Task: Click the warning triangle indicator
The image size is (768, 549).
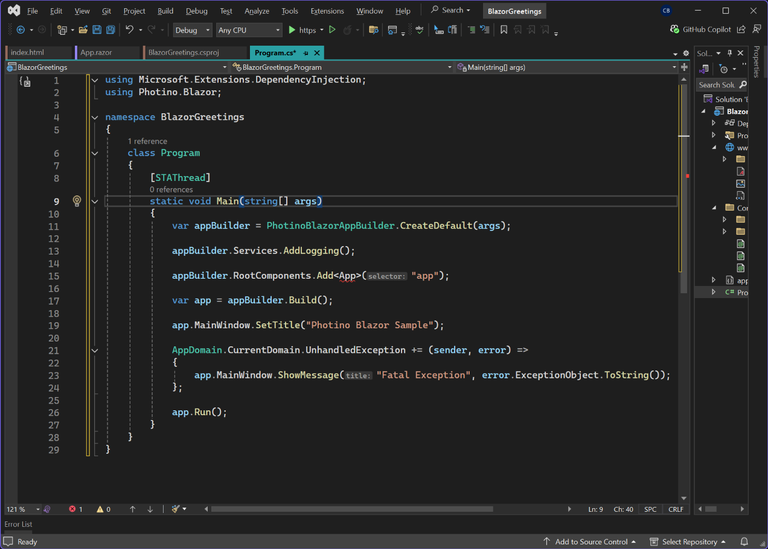Action: (101, 509)
